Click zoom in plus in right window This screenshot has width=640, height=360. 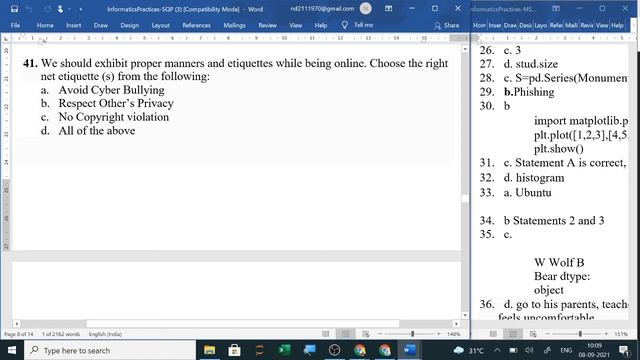[606, 334]
